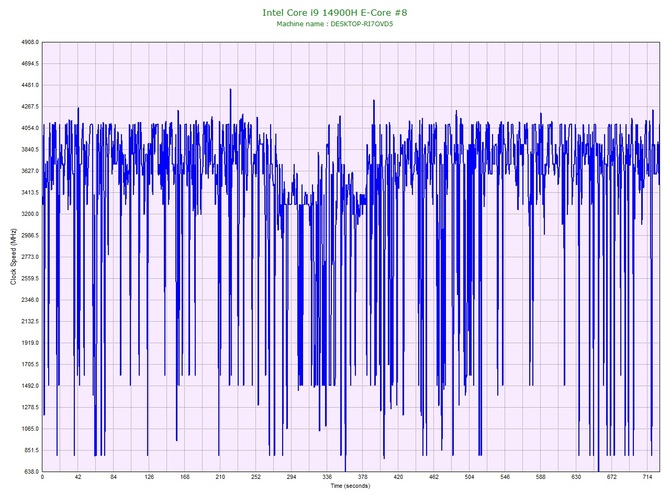Image resolution: width=670 pixels, height=503 pixels.
Task: Click the 3200.0 y-axis value
Action: click(x=29, y=214)
